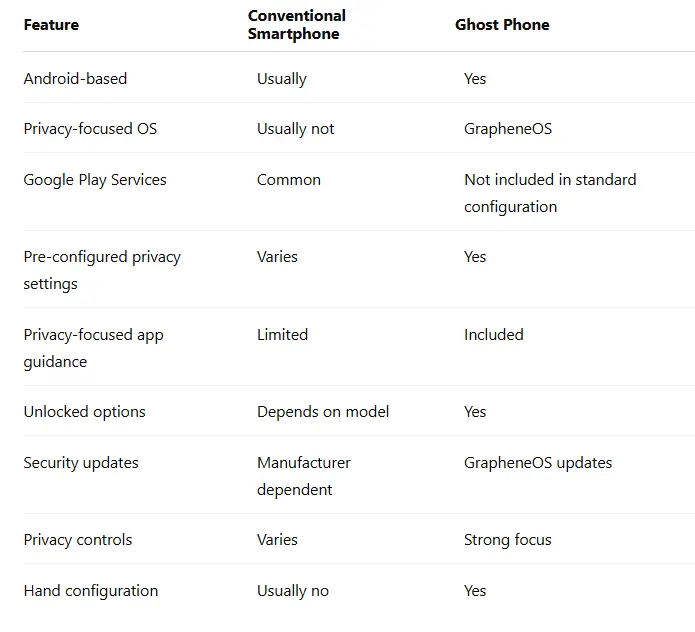The height and width of the screenshot is (632, 695).
Task: Click the Limited cell
Action: (x=282, y=335)
